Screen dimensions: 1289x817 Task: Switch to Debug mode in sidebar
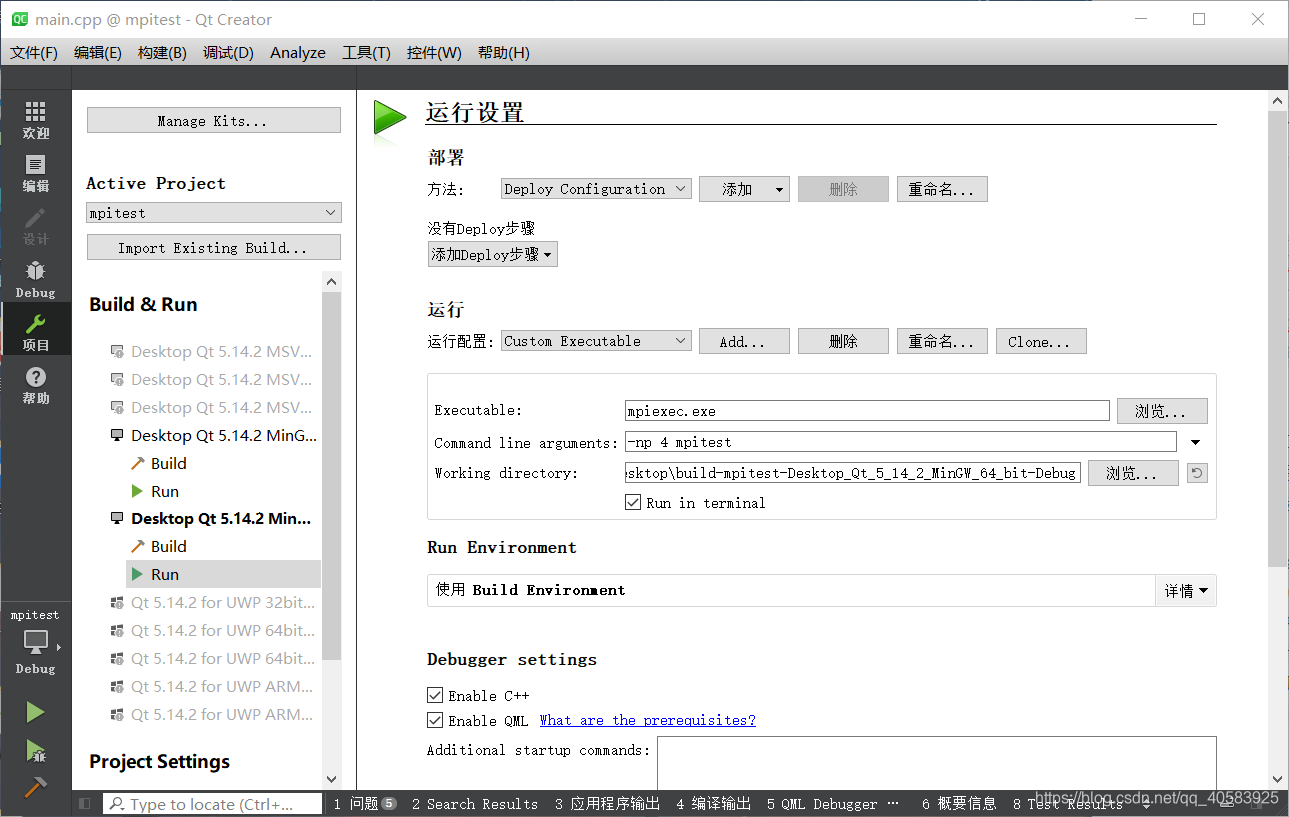35,279
